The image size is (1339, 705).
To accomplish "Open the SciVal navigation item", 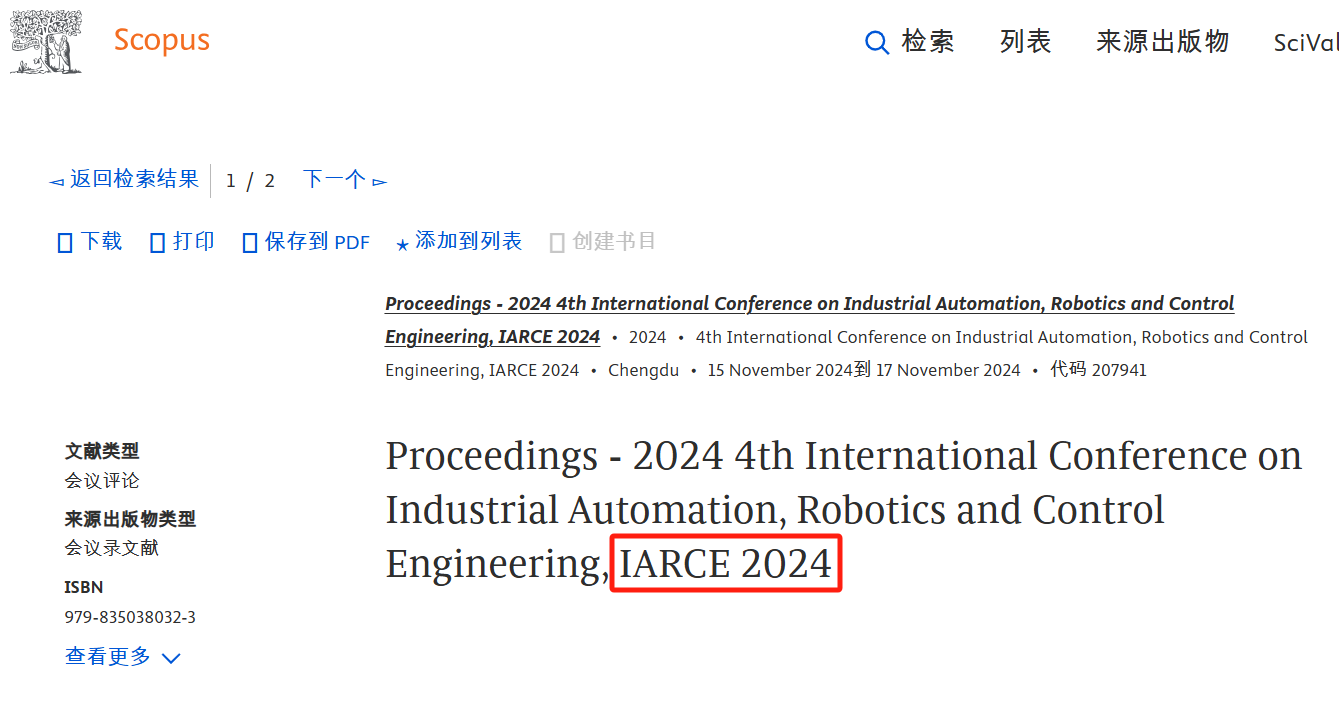I will (x=1305, y=43).
